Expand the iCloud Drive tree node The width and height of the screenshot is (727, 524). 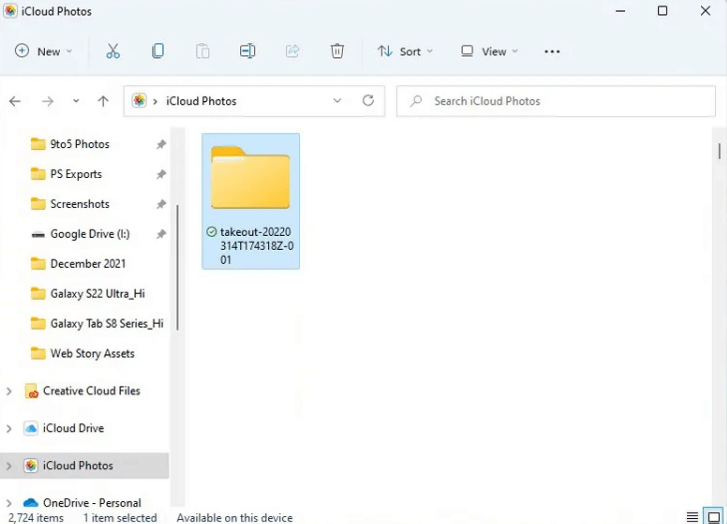[x=10, y=428]
